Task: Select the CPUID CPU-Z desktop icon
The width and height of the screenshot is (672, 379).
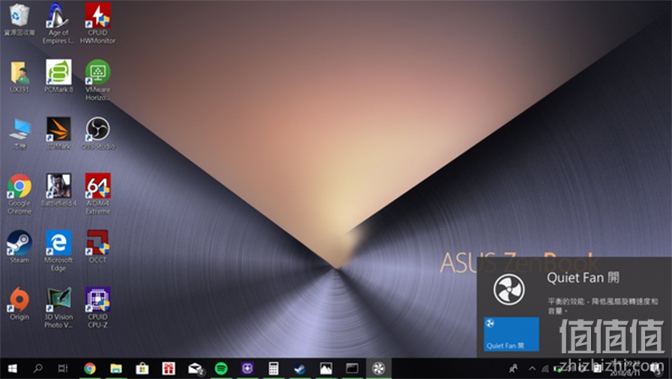Action: pos(98,308)
